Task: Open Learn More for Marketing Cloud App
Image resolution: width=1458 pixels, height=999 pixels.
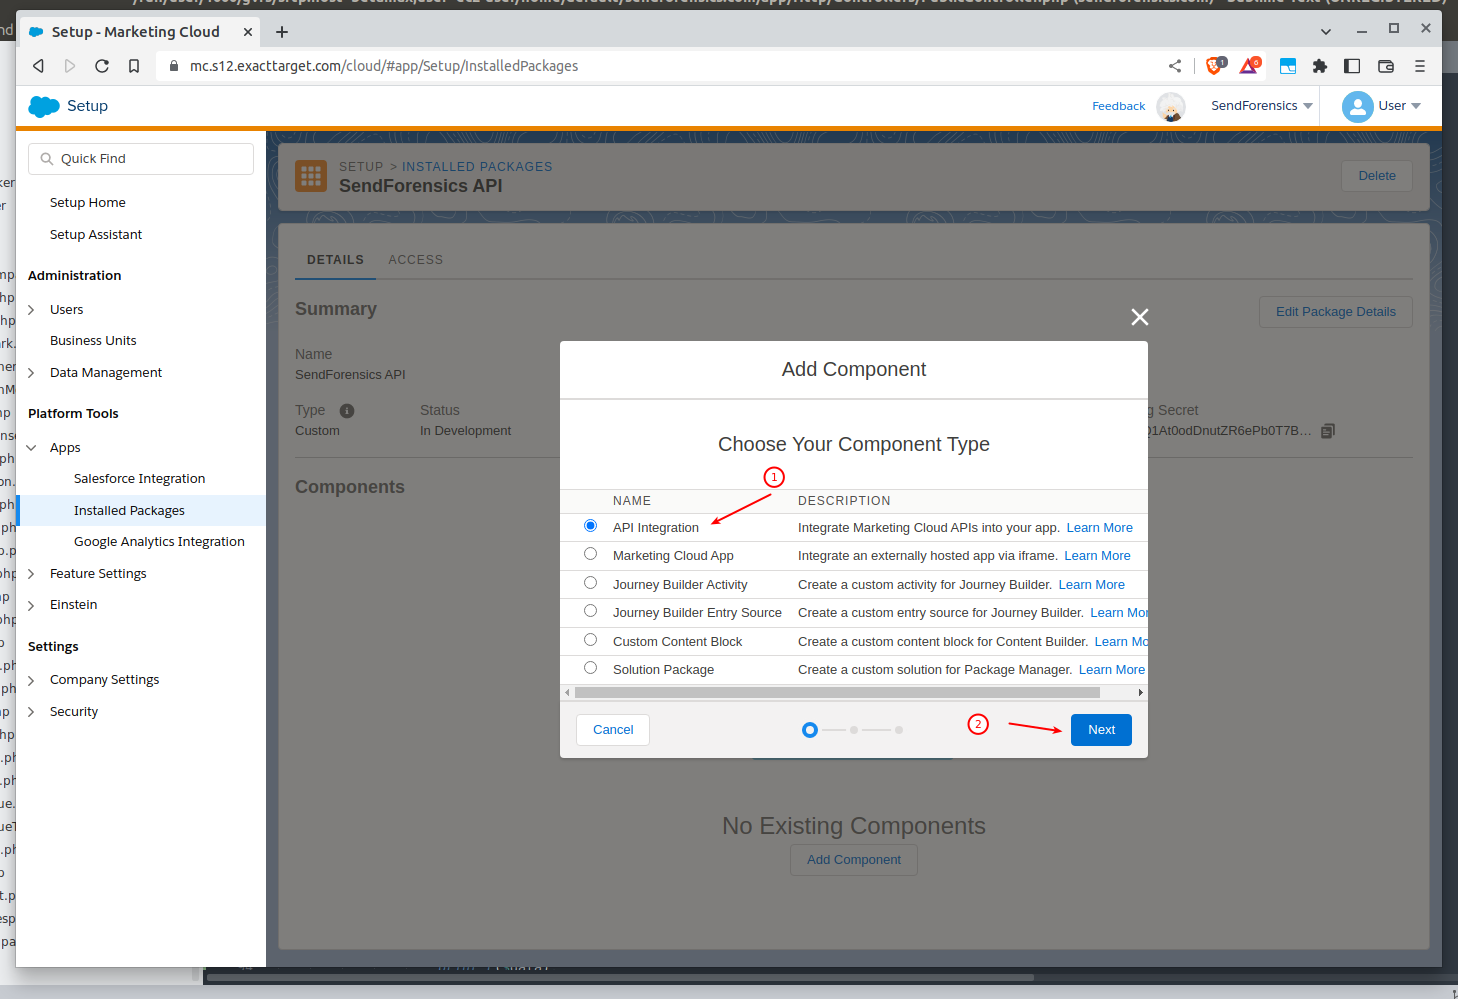Action: [1097, 556]
